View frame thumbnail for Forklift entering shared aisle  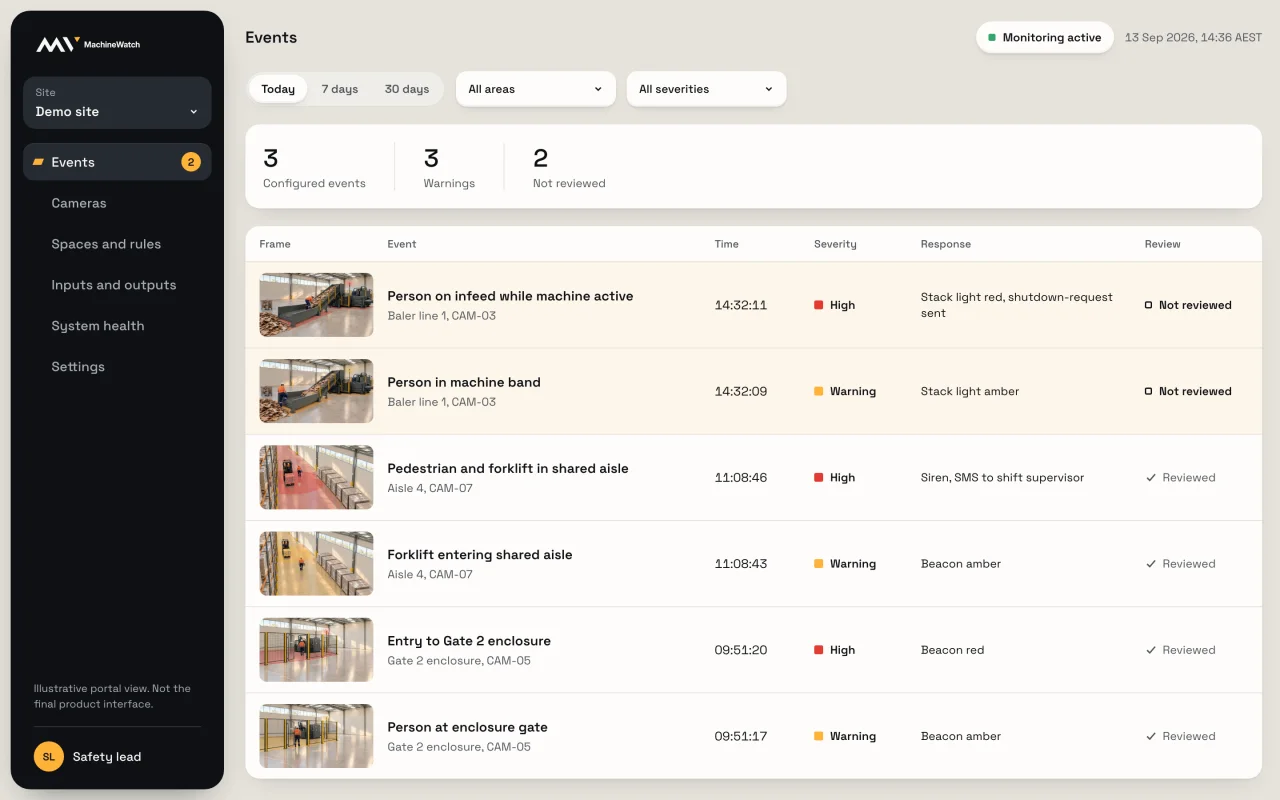pyautogui.click(x=316, y=564)
